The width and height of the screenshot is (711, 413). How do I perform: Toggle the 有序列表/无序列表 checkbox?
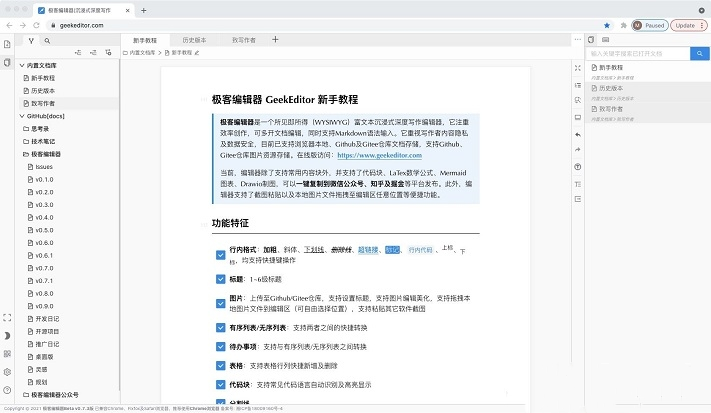(220, 328)
